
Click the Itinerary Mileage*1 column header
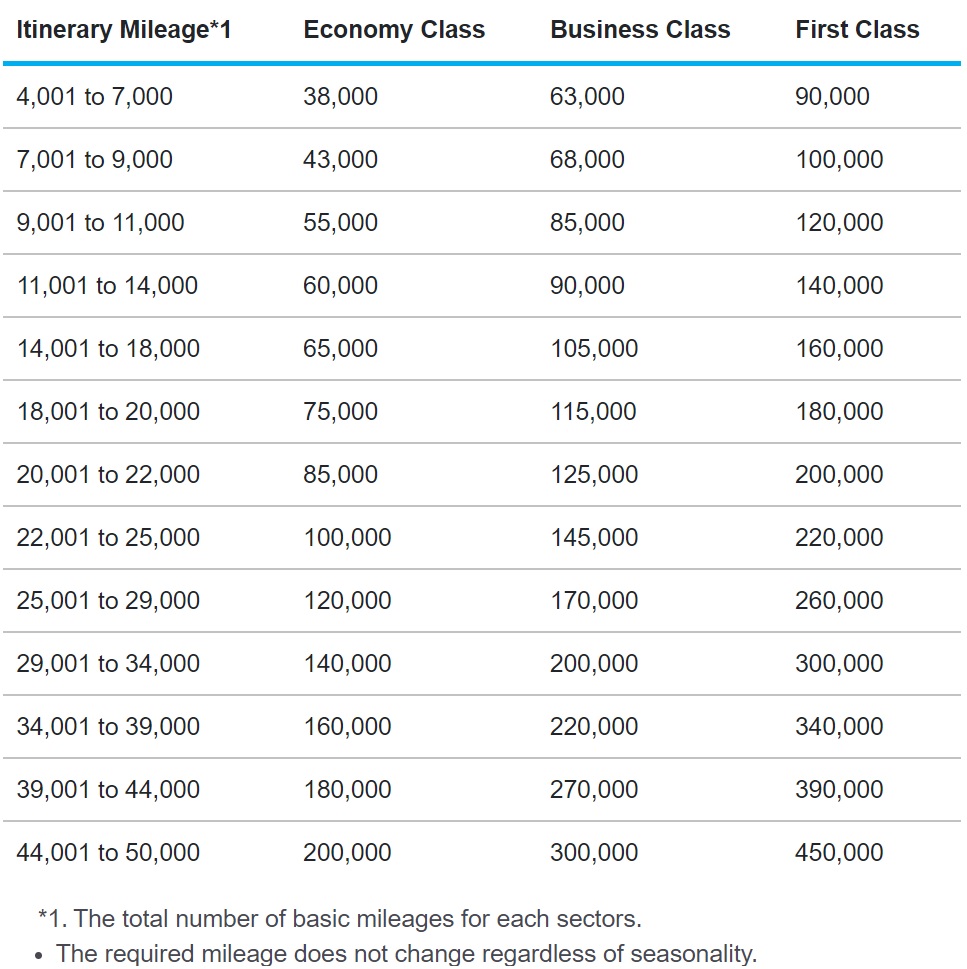click(x=124, y=30)
